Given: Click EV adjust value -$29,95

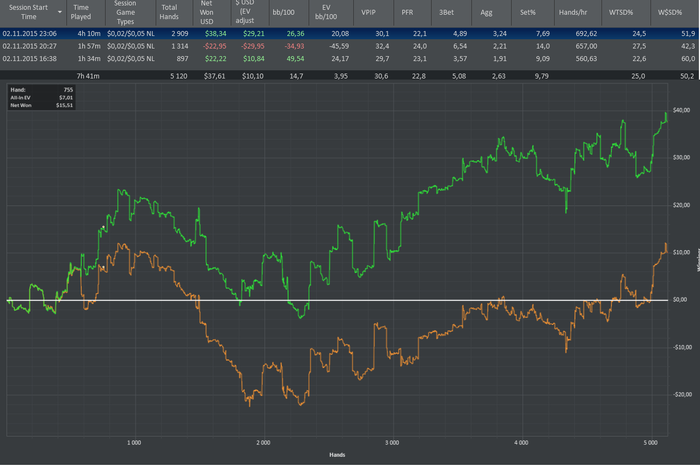Looking at the screenshot, I should coord(253,46).
